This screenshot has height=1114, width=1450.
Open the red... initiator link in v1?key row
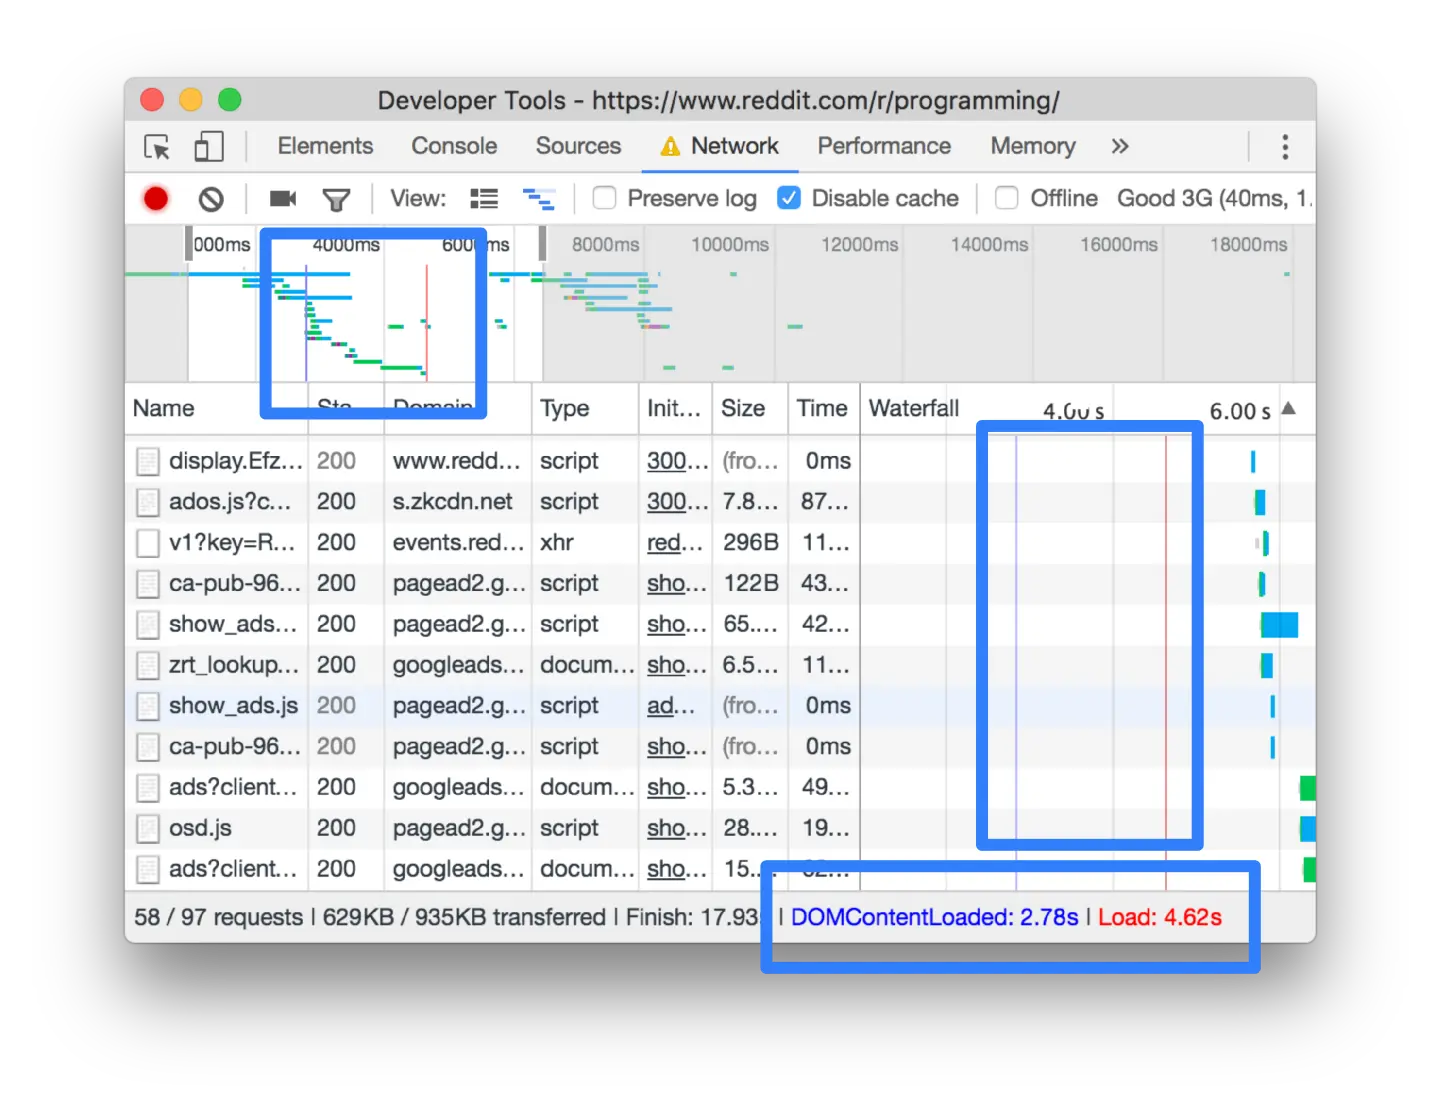[675, 543]
